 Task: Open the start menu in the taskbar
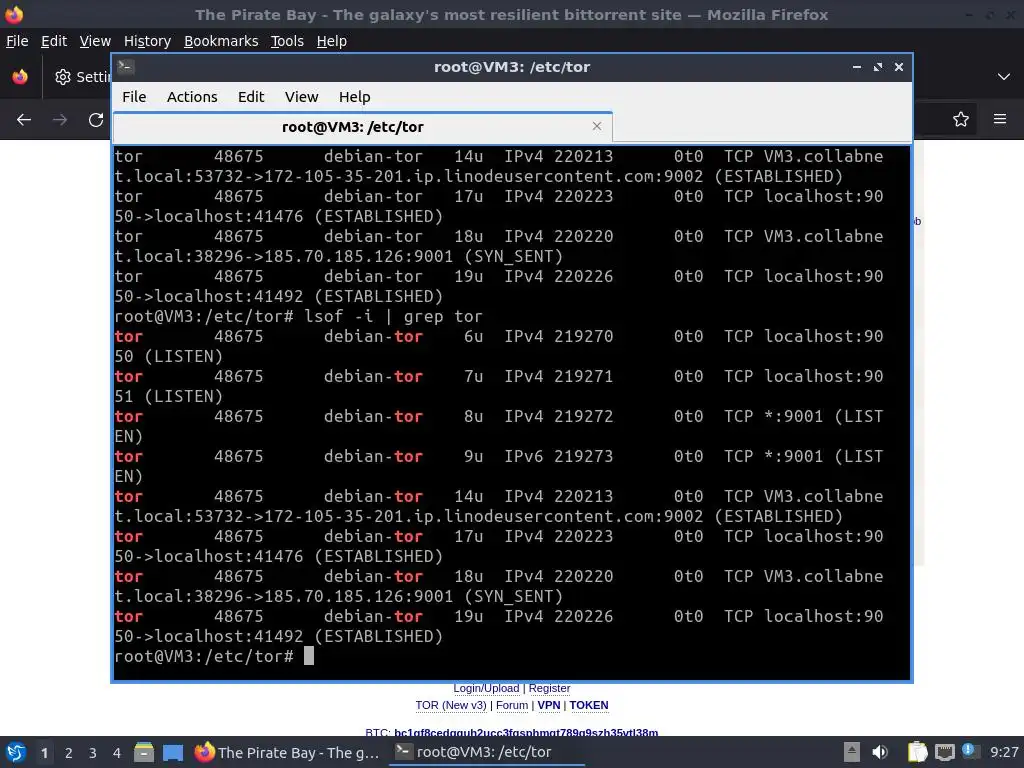pos(16,752)
